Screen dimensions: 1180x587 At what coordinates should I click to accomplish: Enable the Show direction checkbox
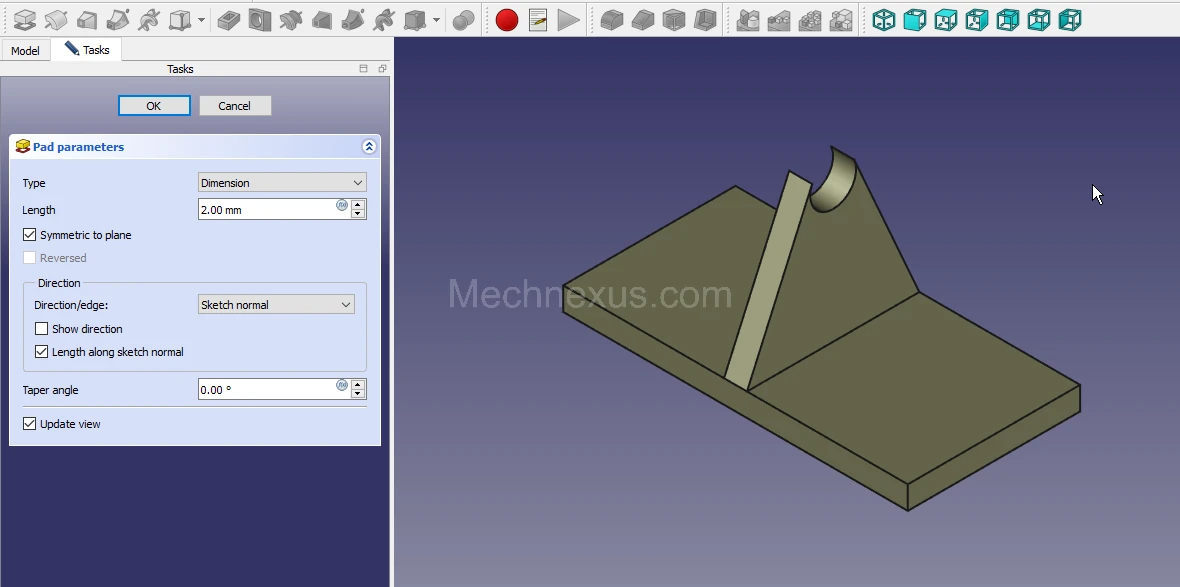(x=42, y=329)
